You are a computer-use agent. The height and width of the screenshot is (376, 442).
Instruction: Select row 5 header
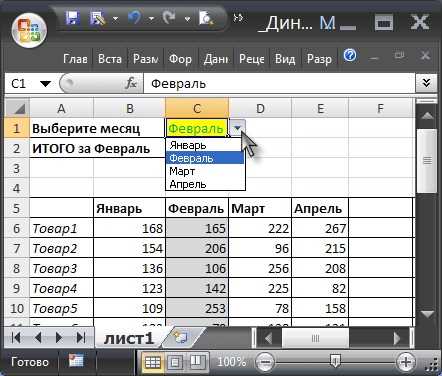(x=17, y=208)
